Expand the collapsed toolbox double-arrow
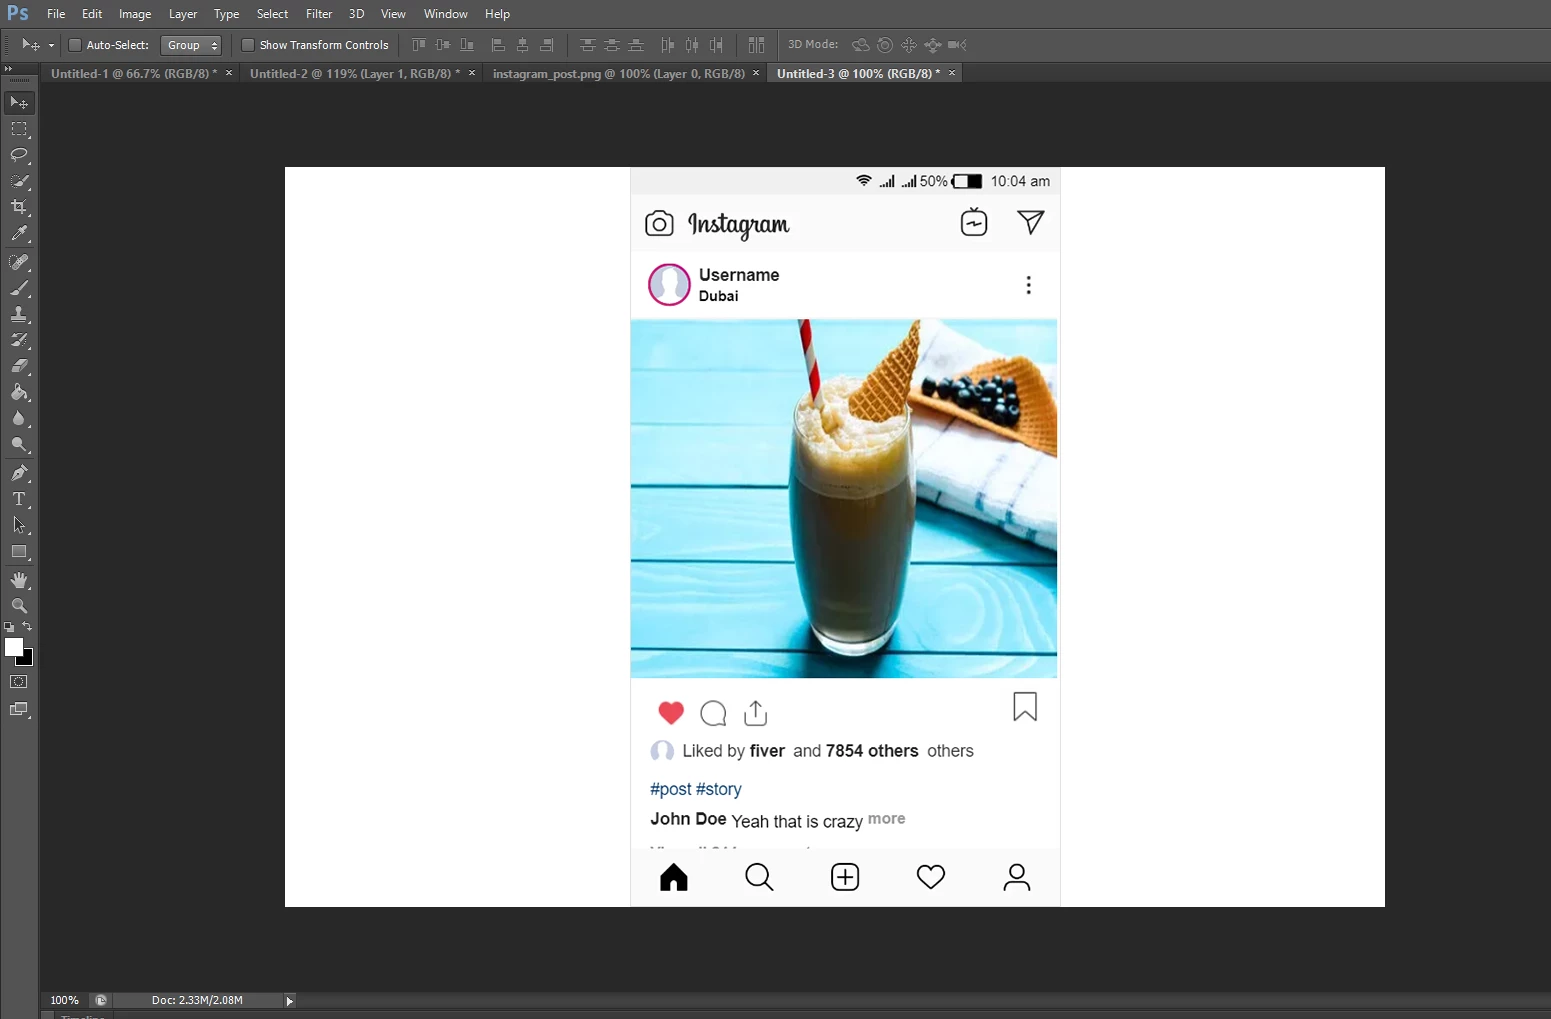 [9, 68]
